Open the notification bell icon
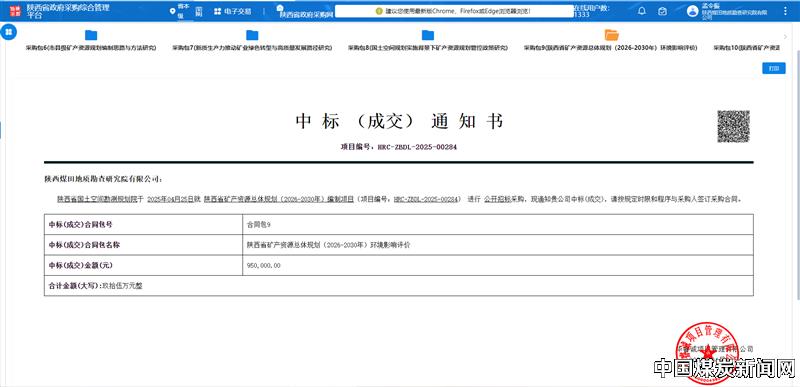This screenshot has height=387, width=800. pos(642,11)
